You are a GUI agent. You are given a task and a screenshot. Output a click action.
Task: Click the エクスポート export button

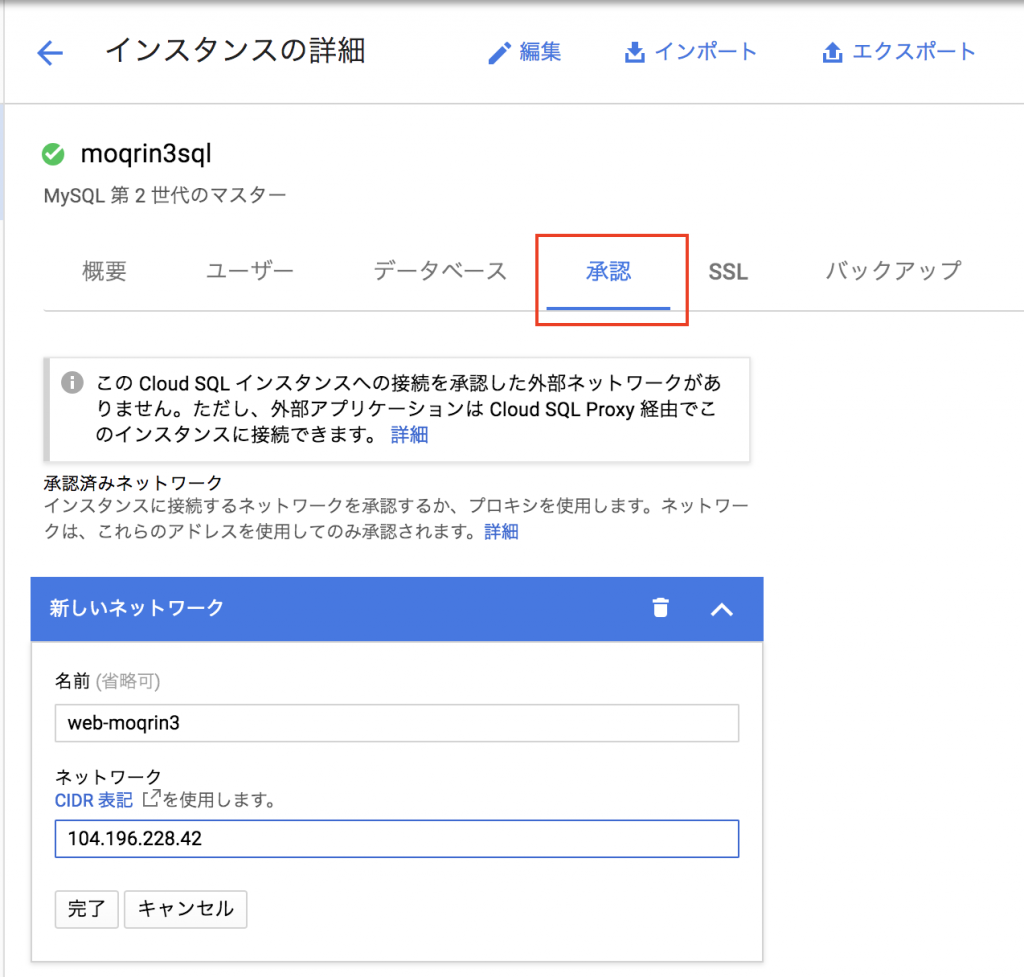pos(898,52)
